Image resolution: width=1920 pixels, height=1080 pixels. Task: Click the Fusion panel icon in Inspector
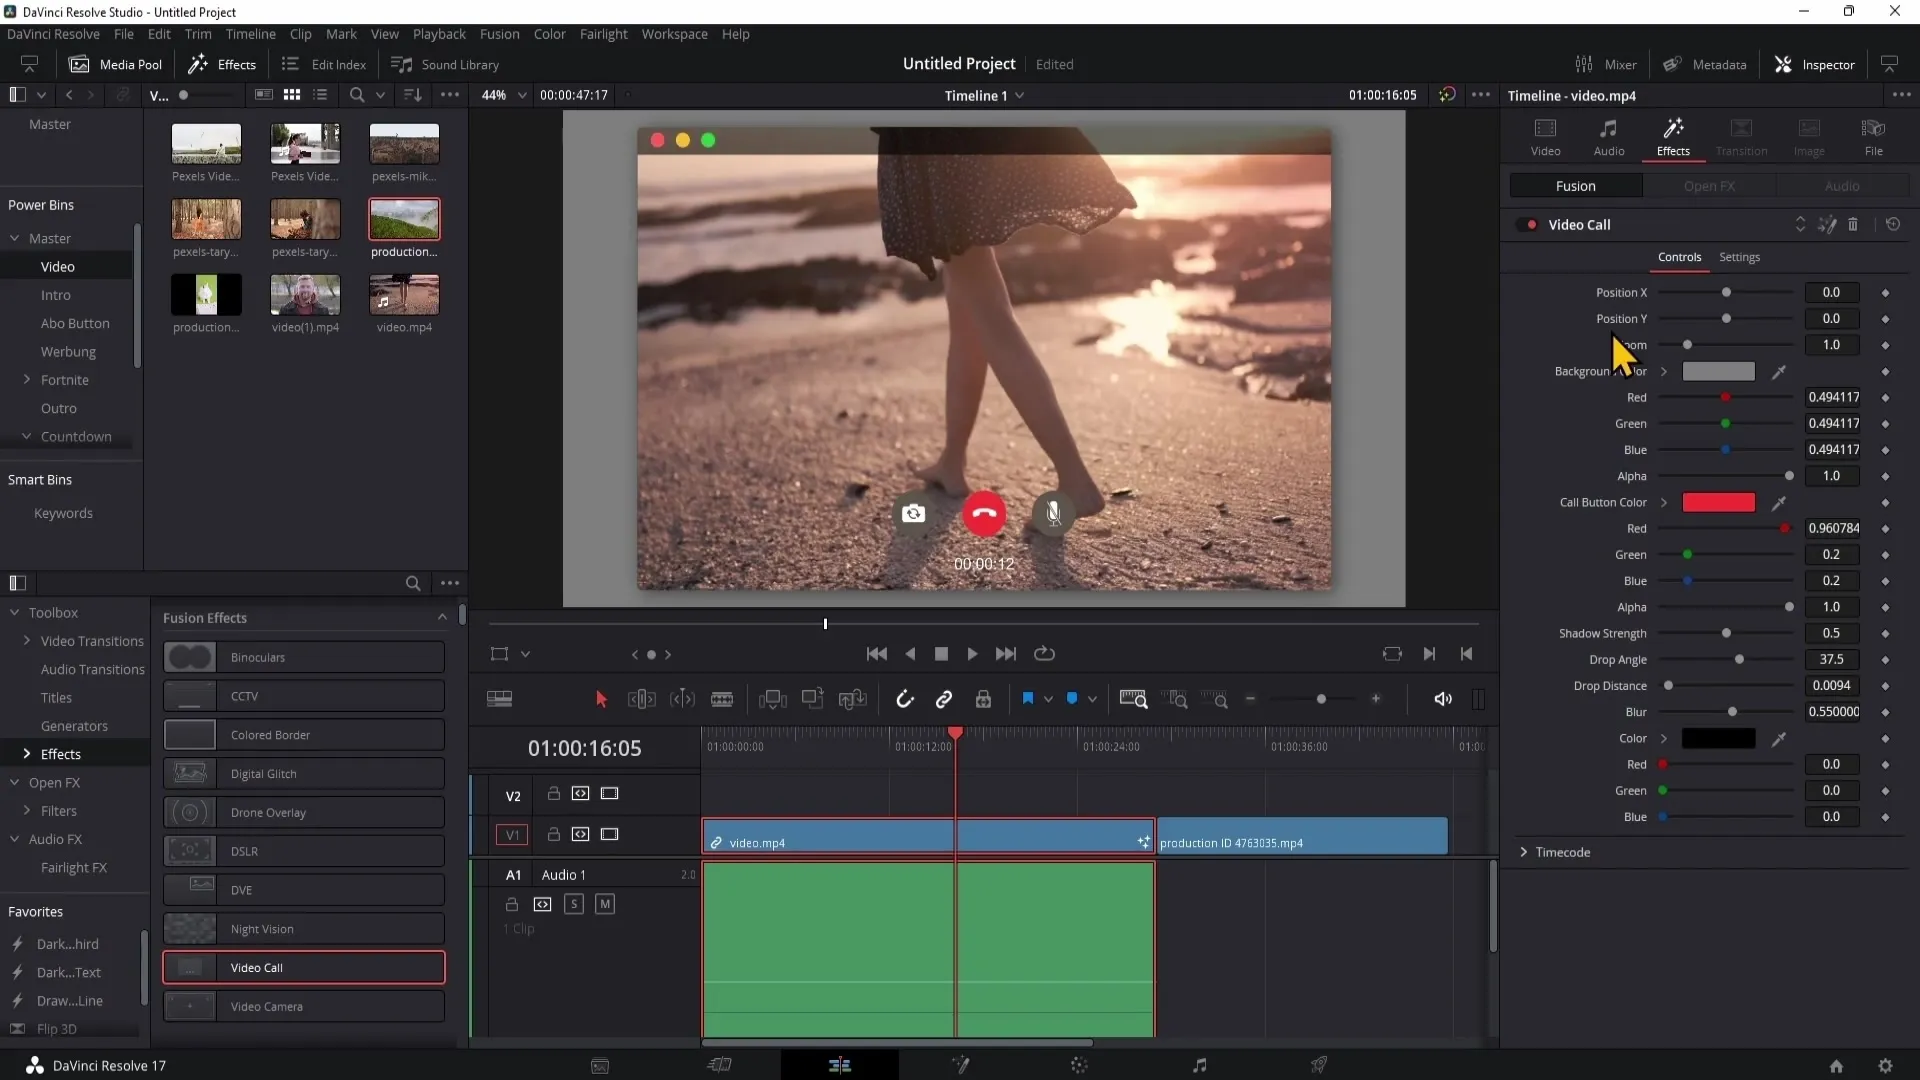click(1576, 186)
